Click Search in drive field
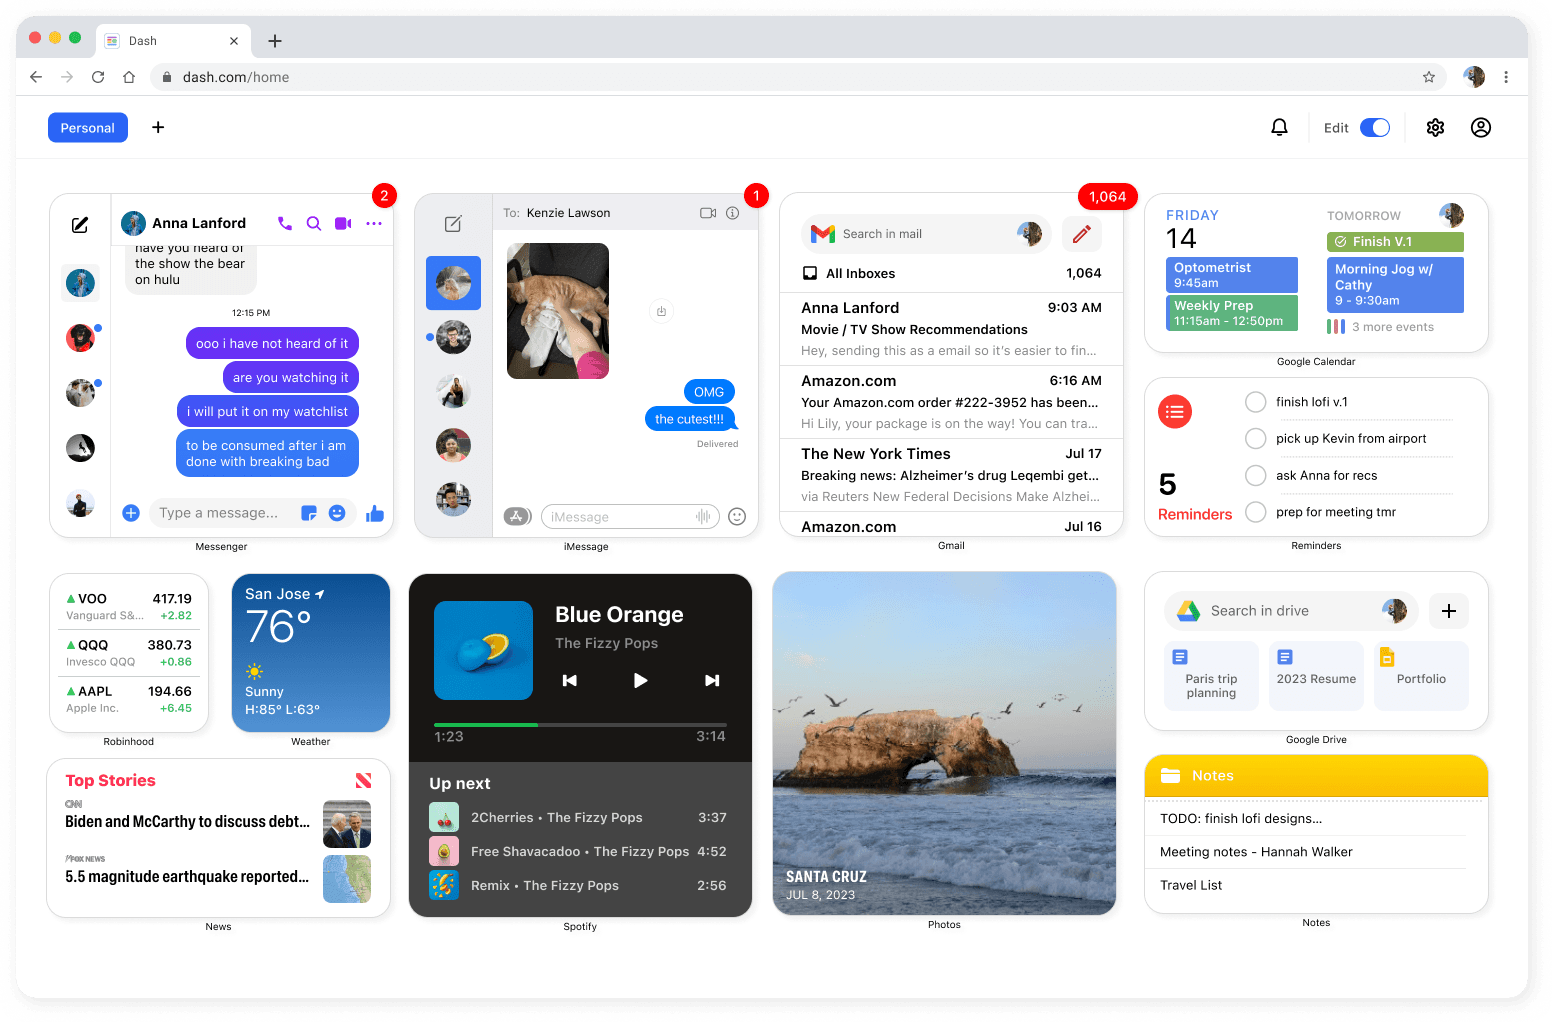 point(1291,611)
